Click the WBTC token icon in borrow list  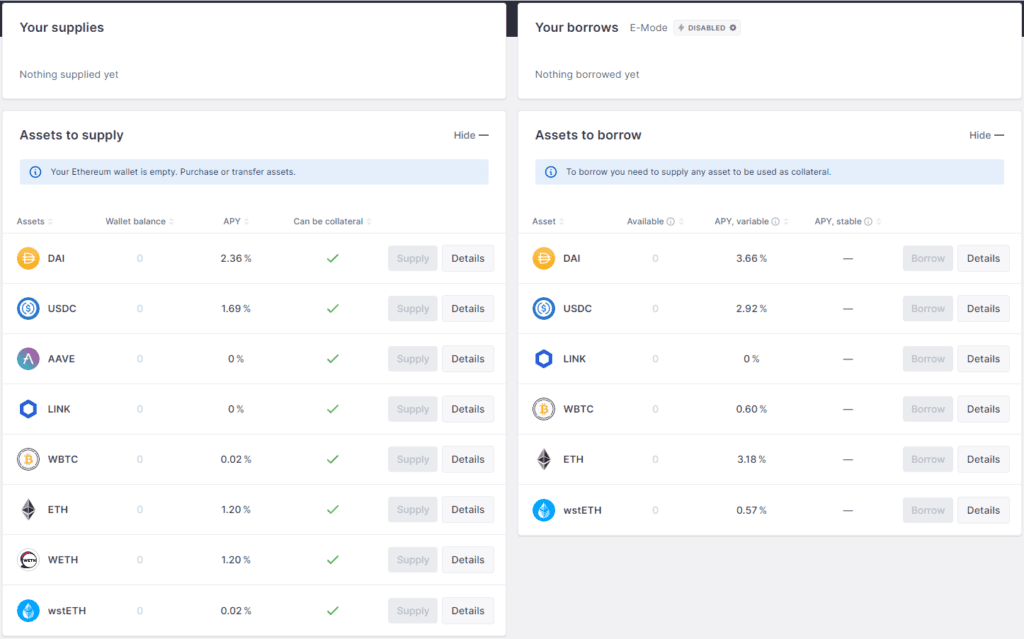click(x=544, y=409)
